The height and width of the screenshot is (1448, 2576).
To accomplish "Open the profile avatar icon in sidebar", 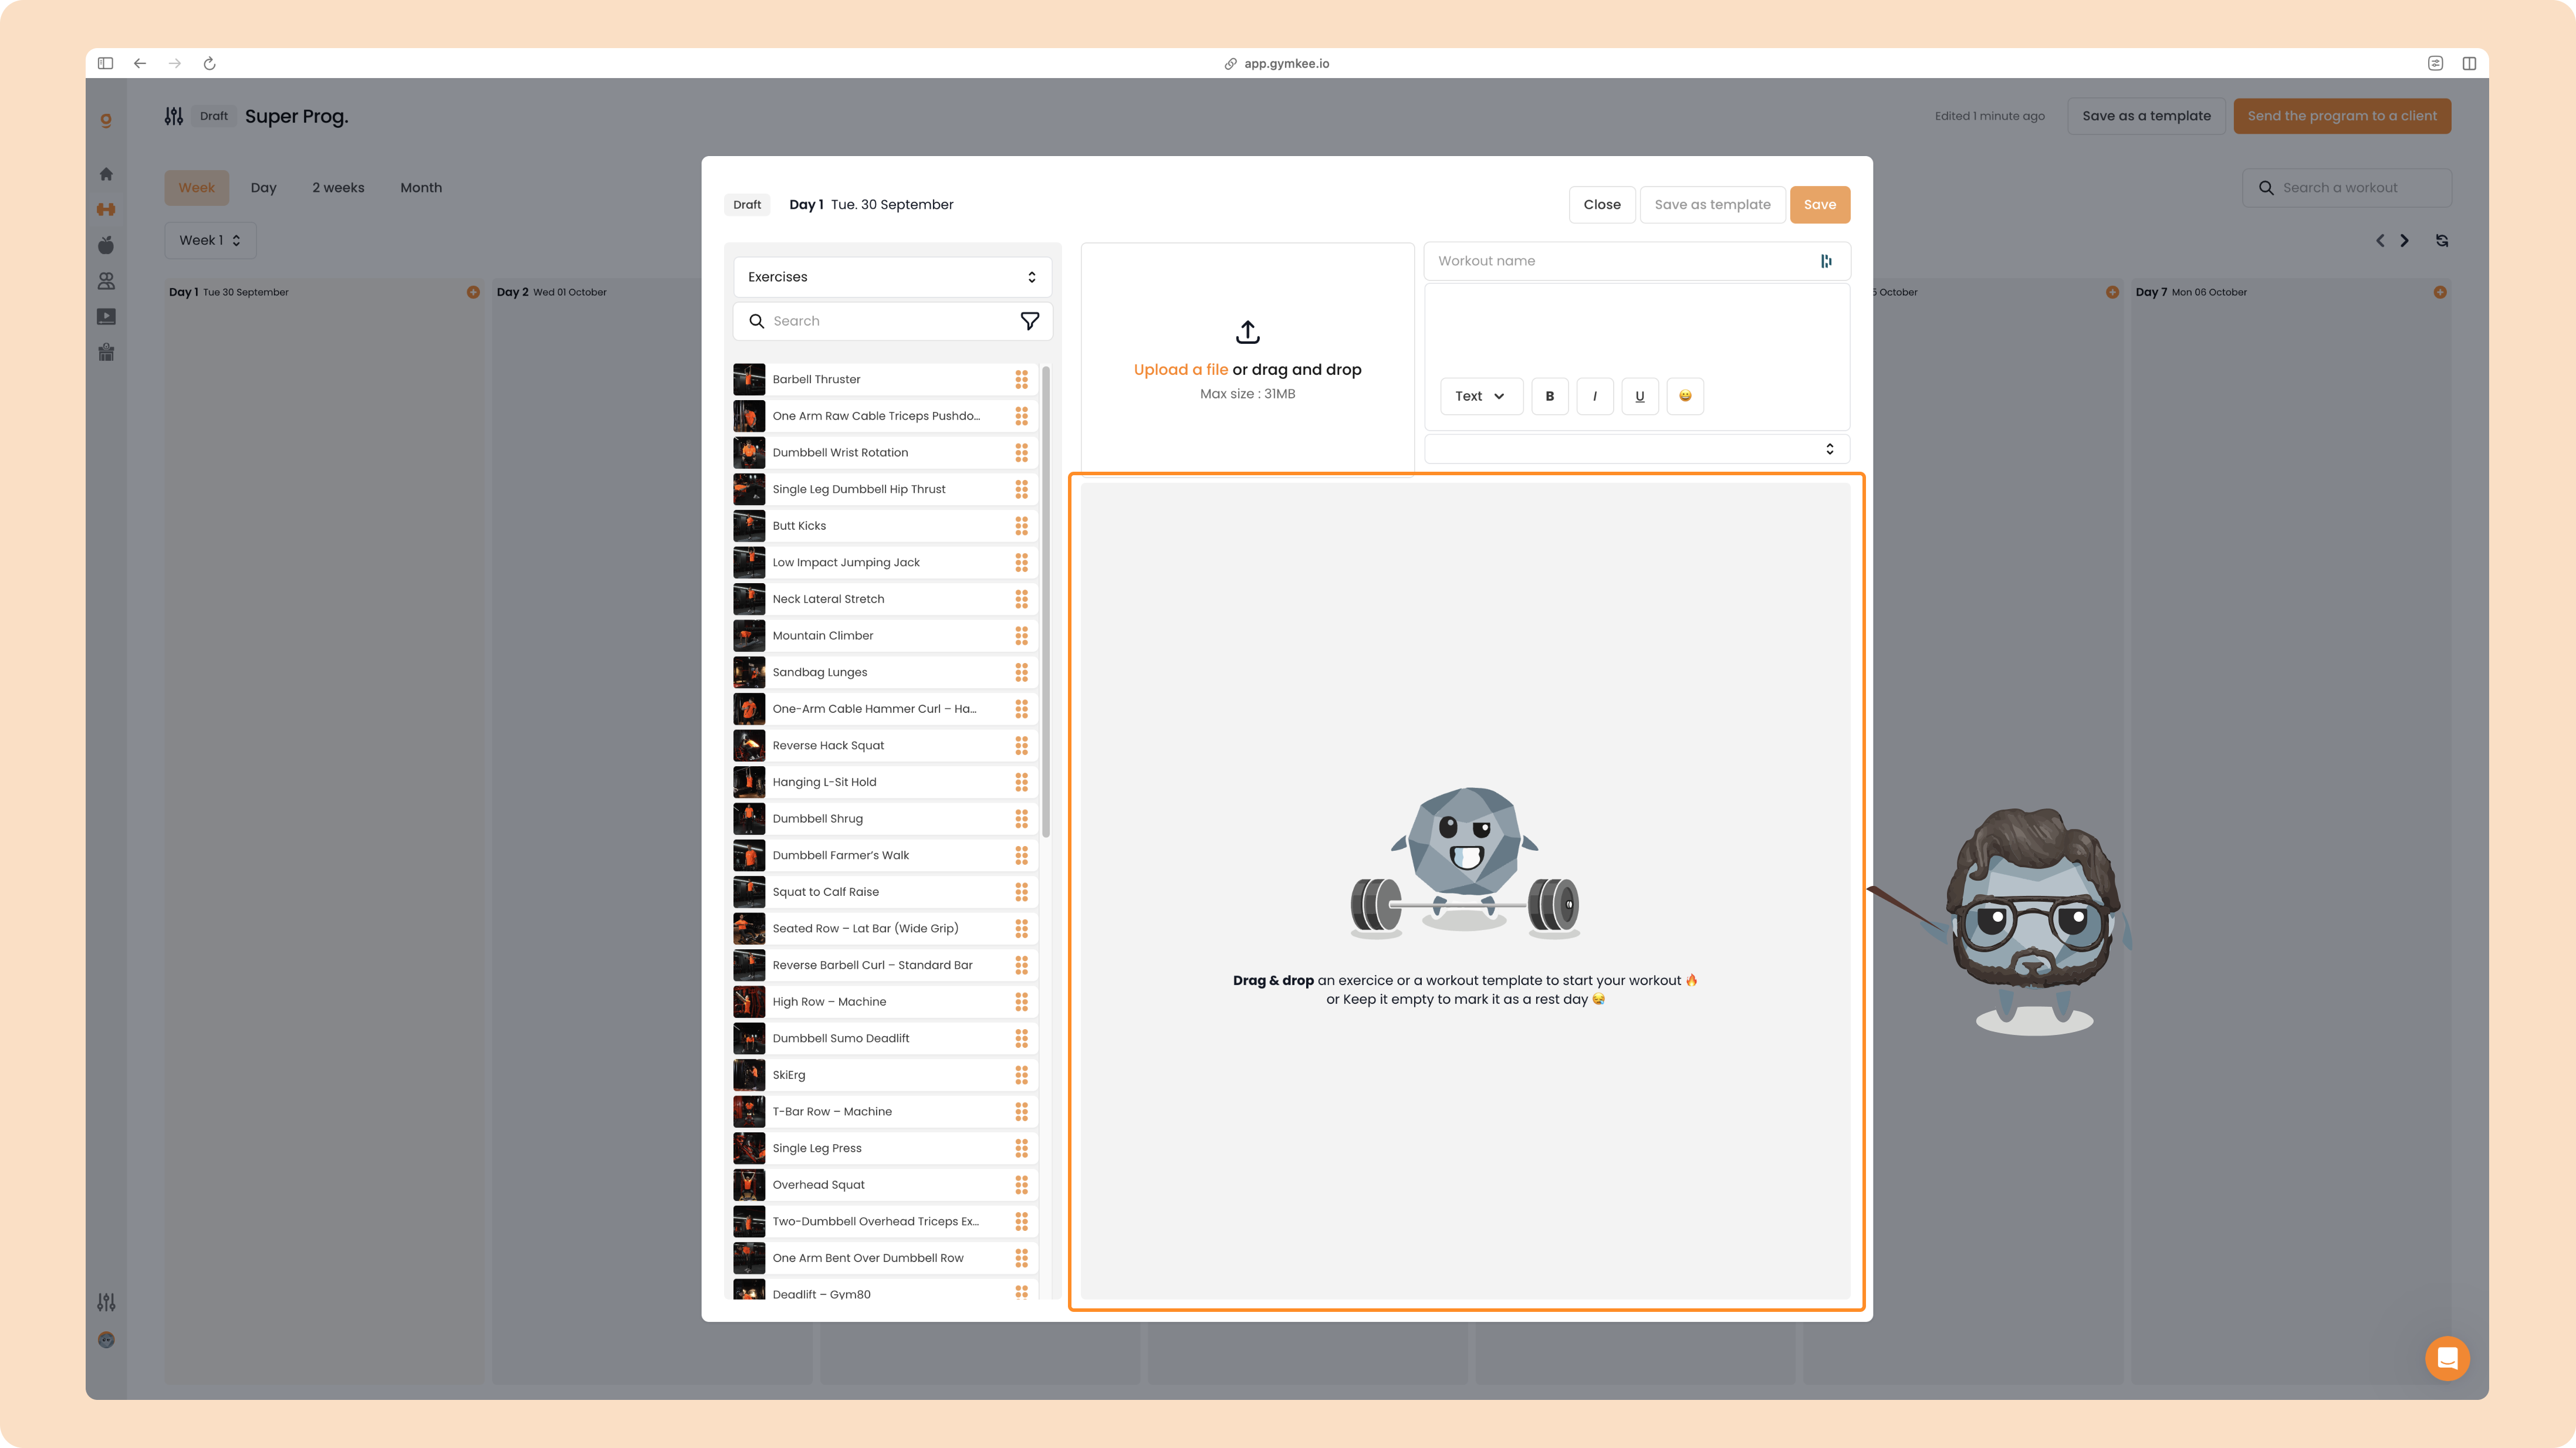I will click(x=106, y=1340).
